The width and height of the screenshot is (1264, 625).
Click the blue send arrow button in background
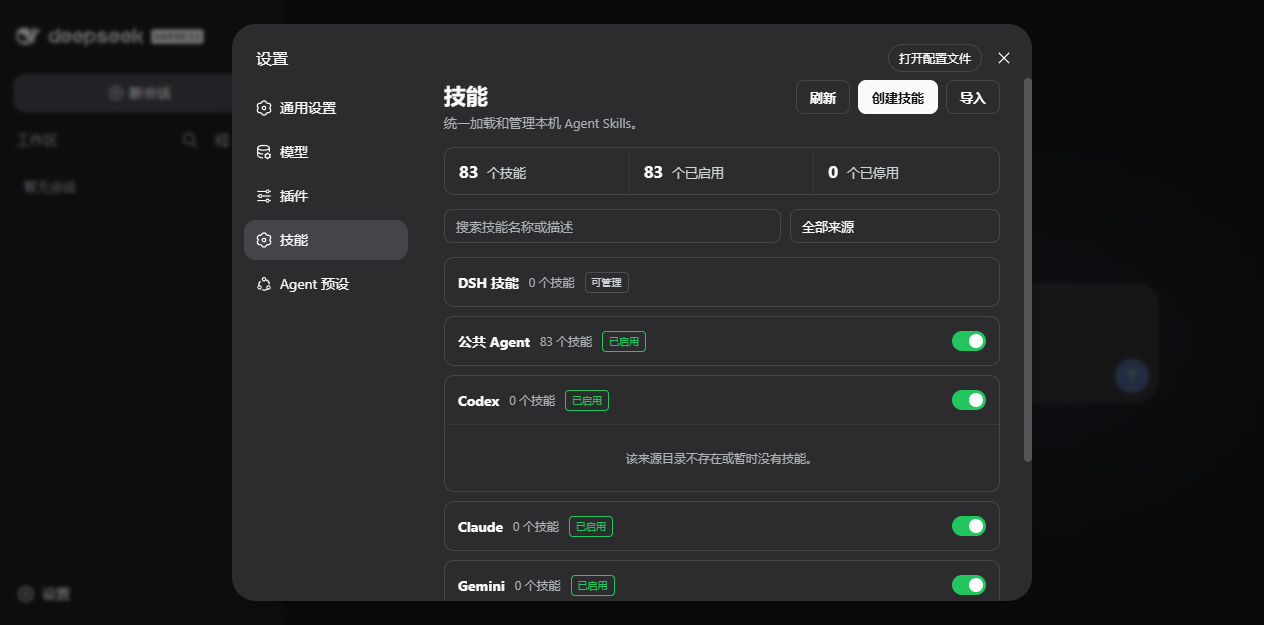pyautogui.click(x=1132, y=376)
